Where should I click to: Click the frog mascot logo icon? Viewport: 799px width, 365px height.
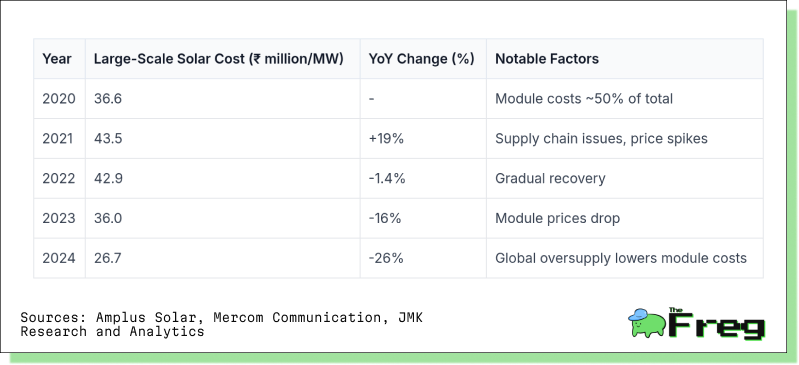(647, 323)
